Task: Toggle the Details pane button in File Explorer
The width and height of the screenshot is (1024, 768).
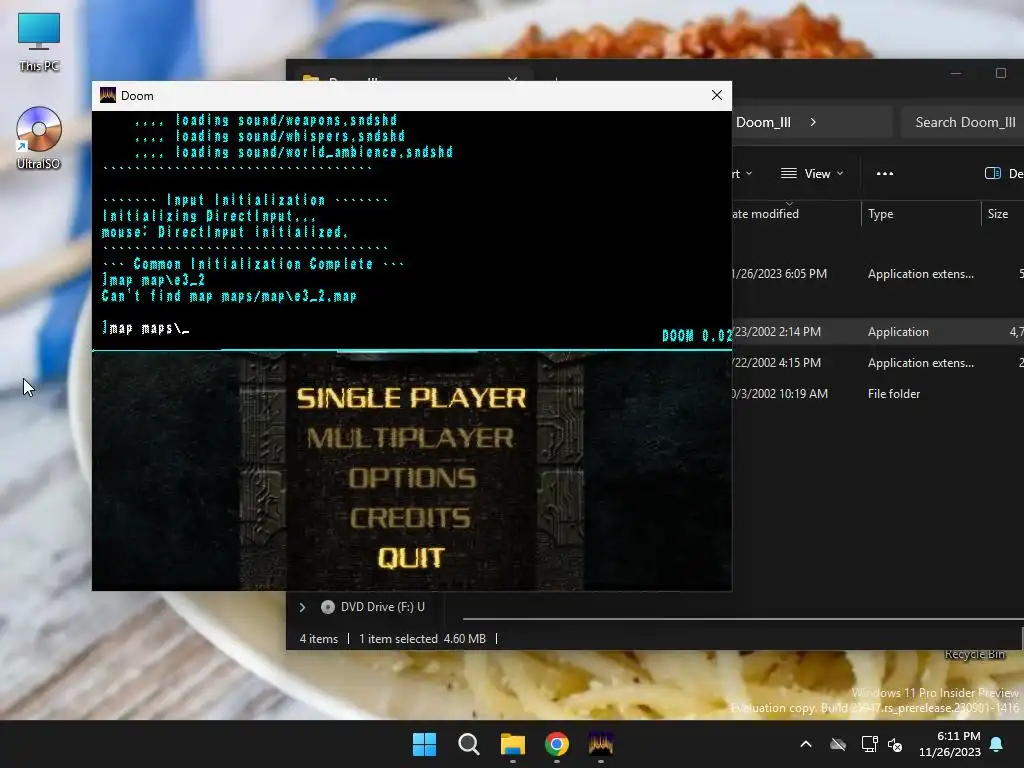Action: click(x=1003, y=174)
